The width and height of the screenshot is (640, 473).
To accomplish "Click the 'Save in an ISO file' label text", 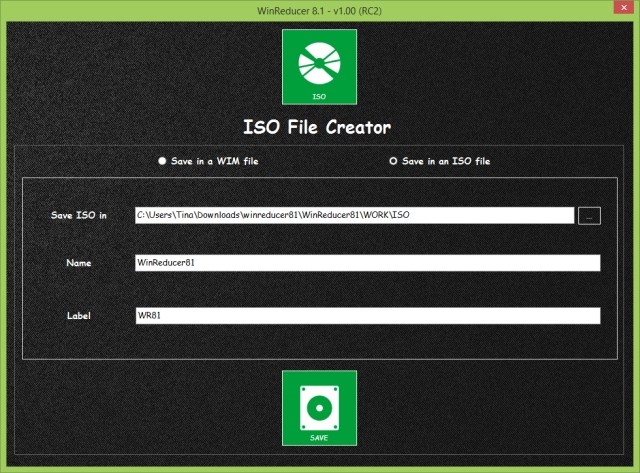I will click(446, 160).
